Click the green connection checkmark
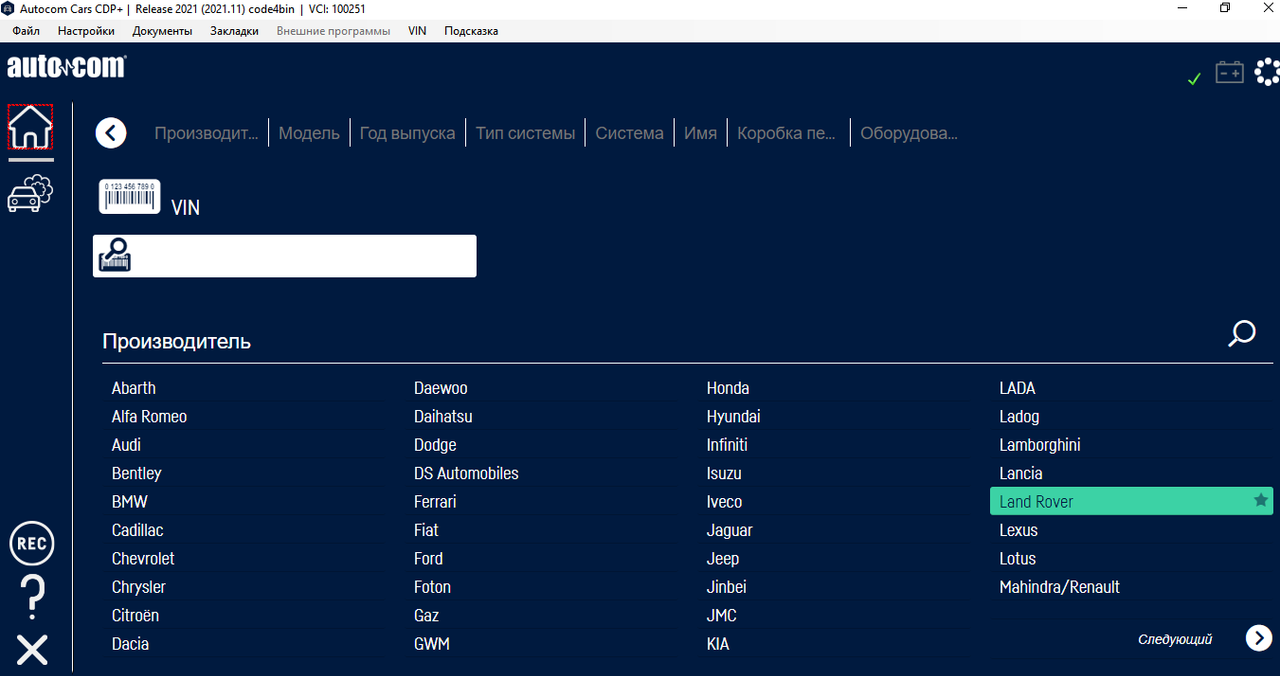The width and height of the screenshot is (1280, 676). [x=1194, y=78]
